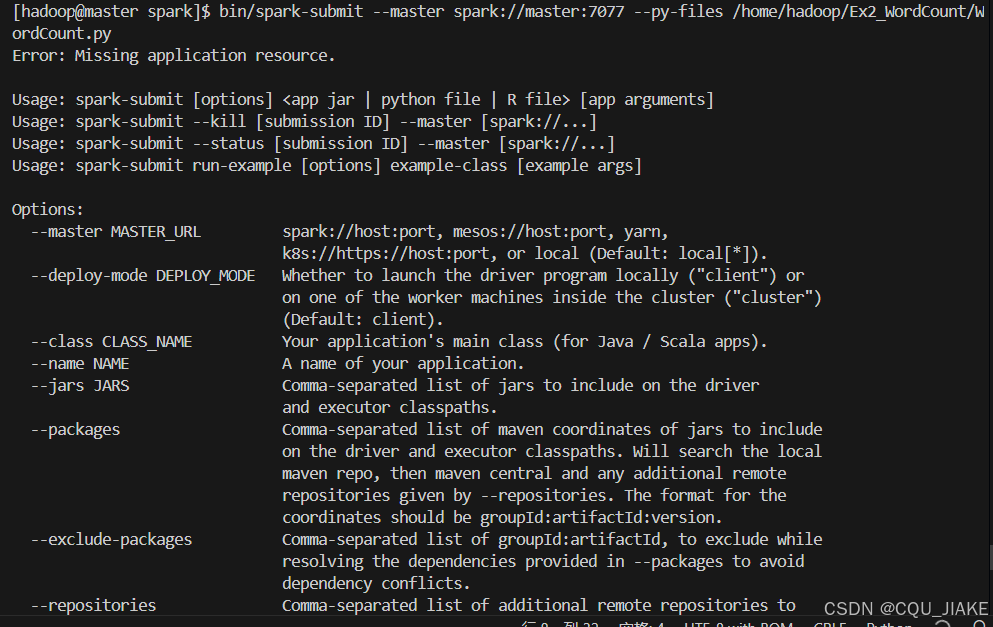The image size is (993, 627).
Task: Click the notification bell in status bar
Action: click(x=979, y=625)
